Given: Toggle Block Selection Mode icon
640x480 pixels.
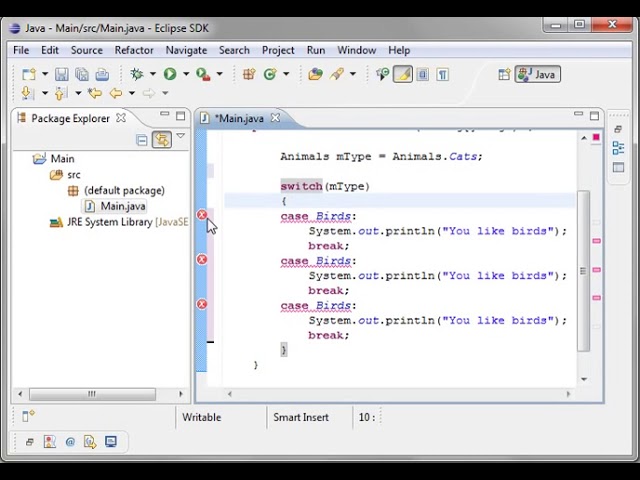Looking at the screenshot, I should 423,74.
